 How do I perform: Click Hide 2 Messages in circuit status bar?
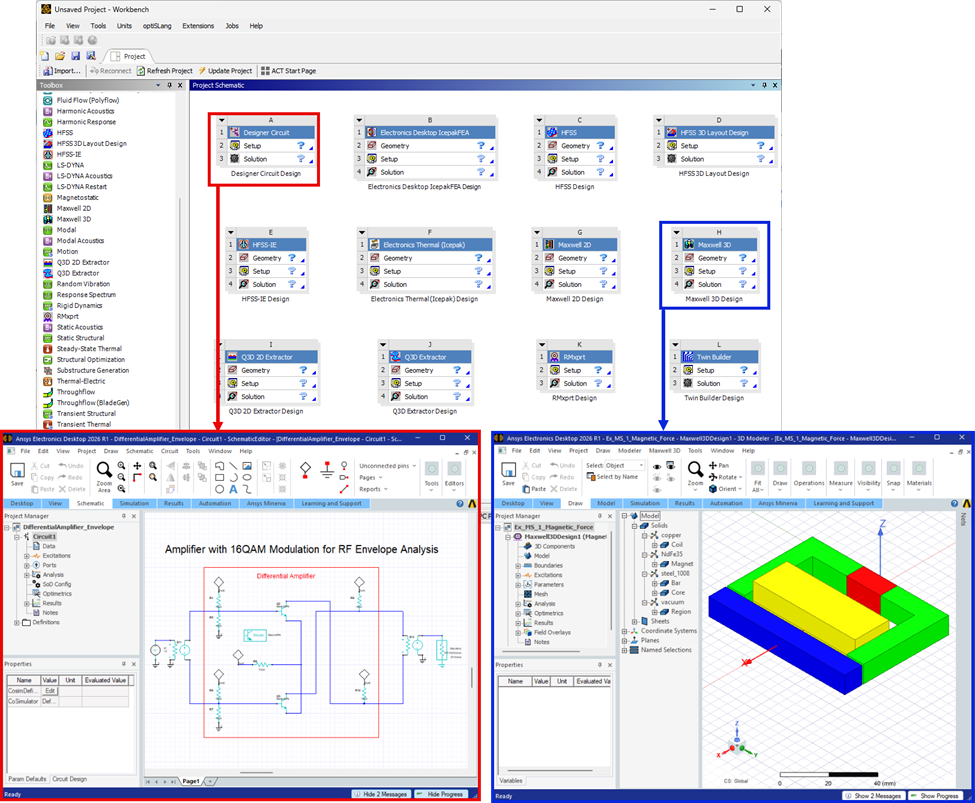pos(381,794)
